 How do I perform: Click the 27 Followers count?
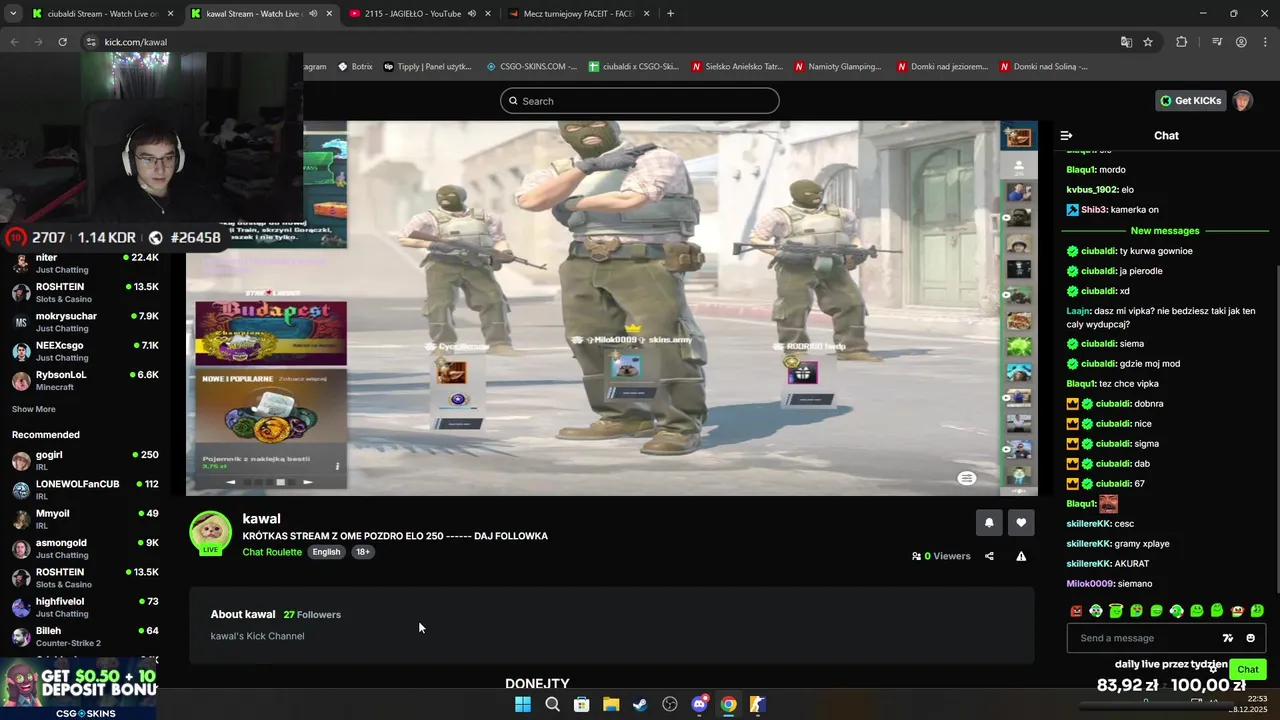pyautogui.click(x=312, y=615)
